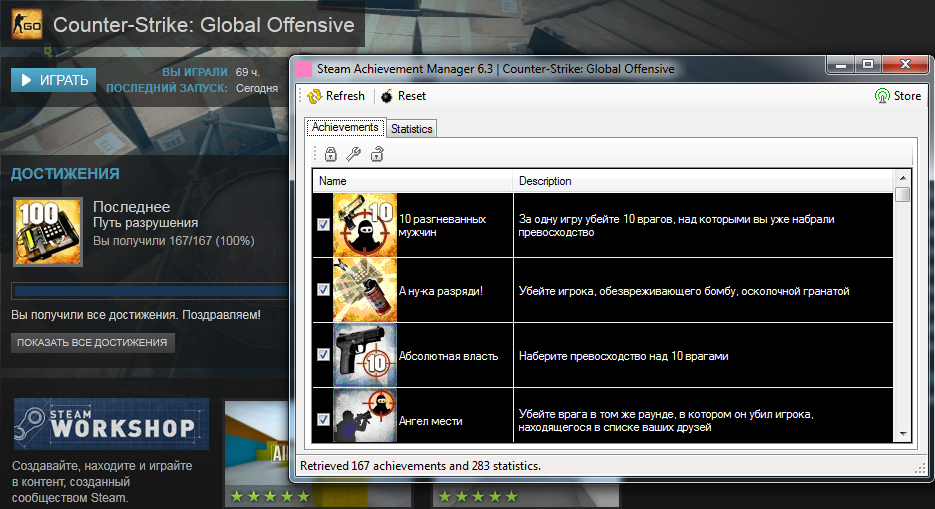The image size is (935, 509).
Task: Click the list scrollbar down arrow
Action: pos(903,435)
